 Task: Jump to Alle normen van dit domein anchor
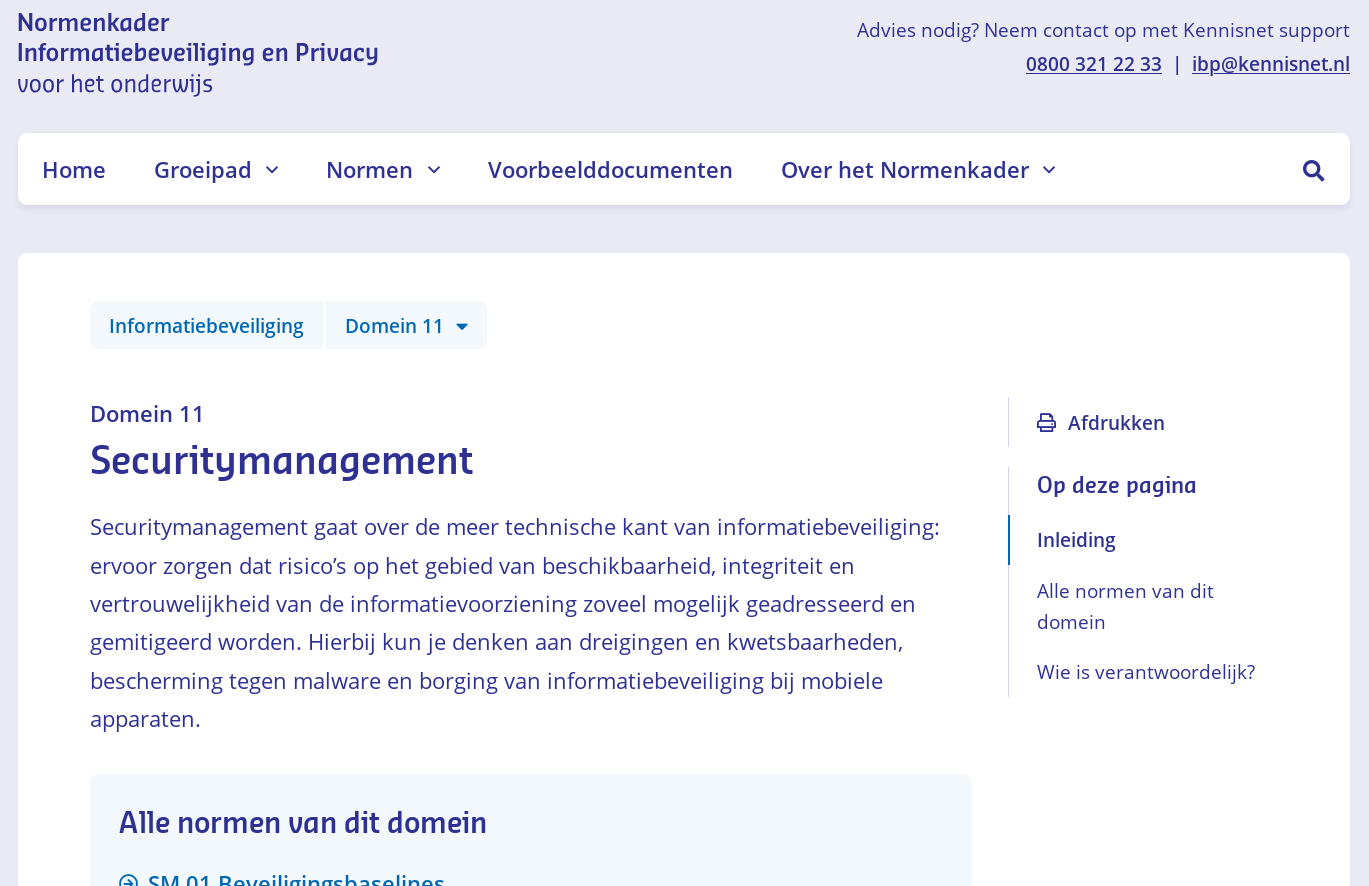(x=1125, y=606)
